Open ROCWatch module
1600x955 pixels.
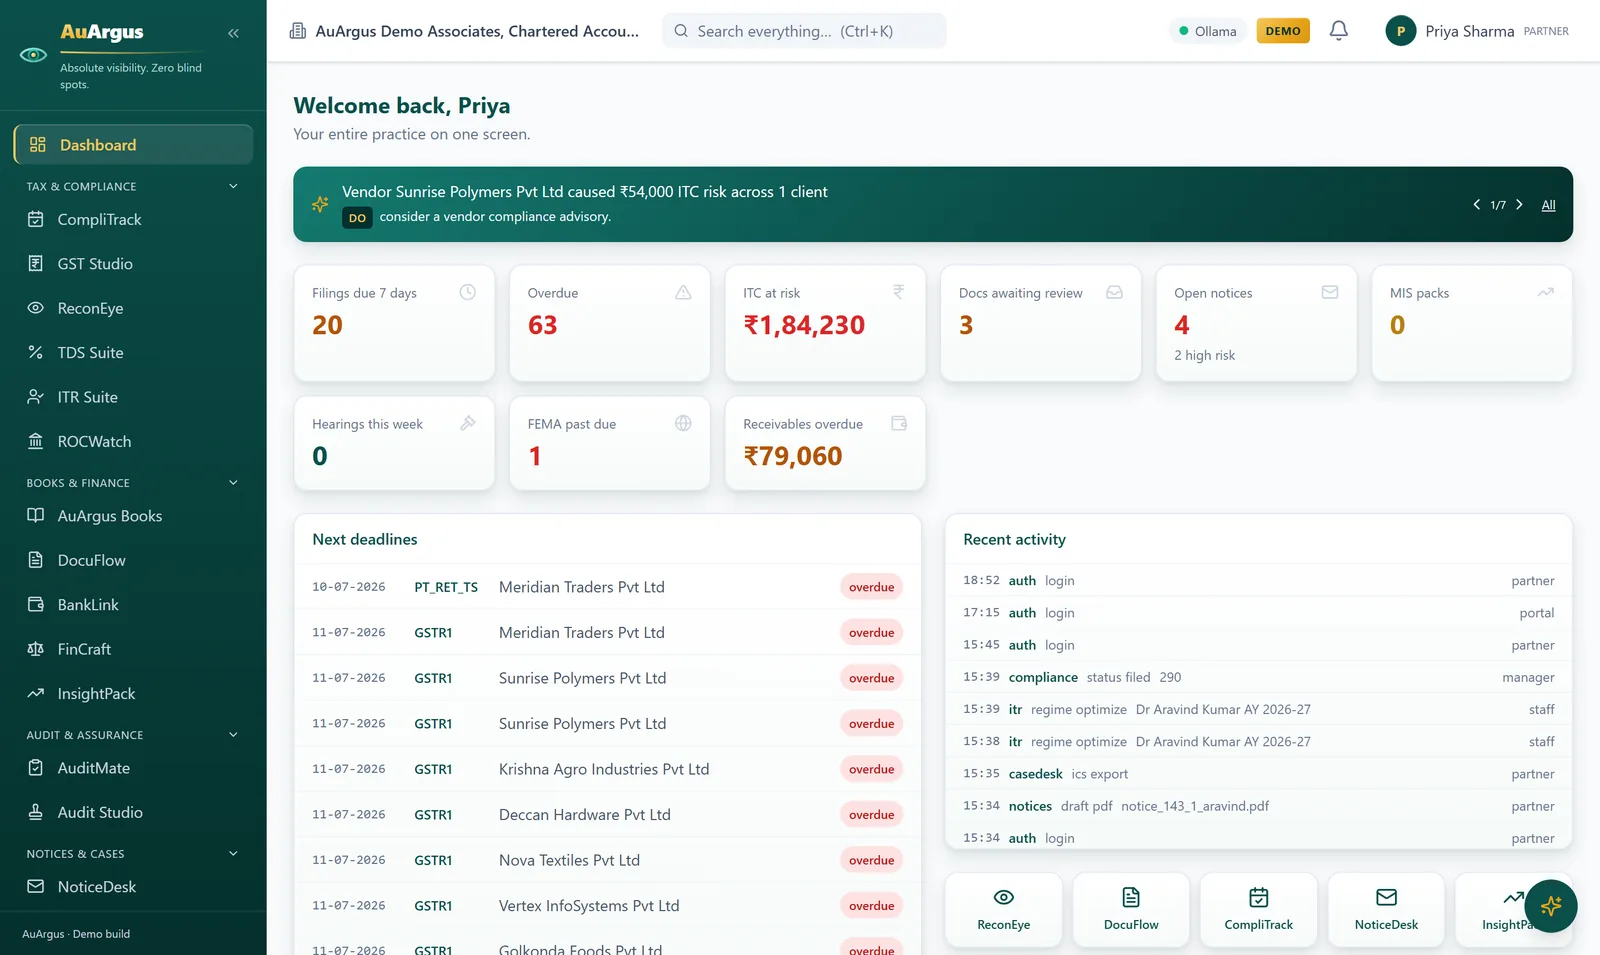[133, 442]
